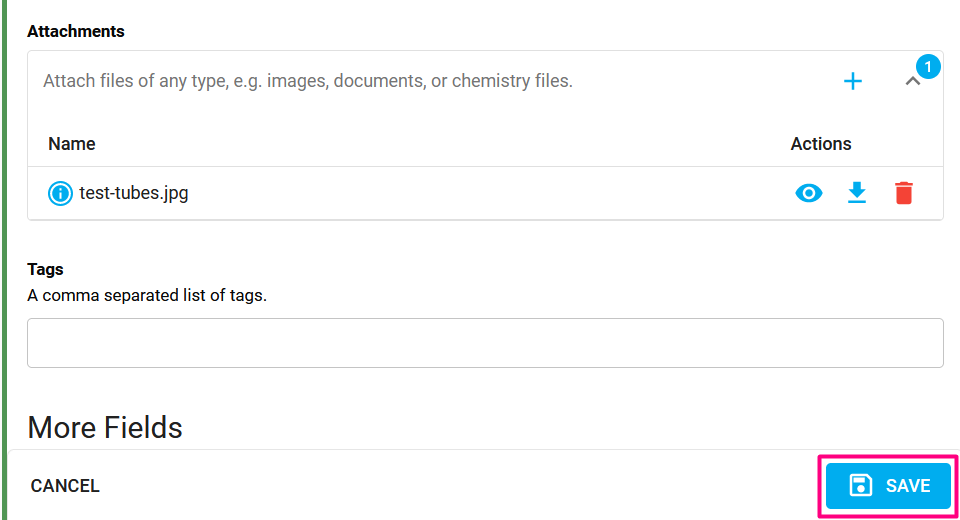
Task: Click the 'Attach files of any type' hint text
Action: click(x=307, y=81)
